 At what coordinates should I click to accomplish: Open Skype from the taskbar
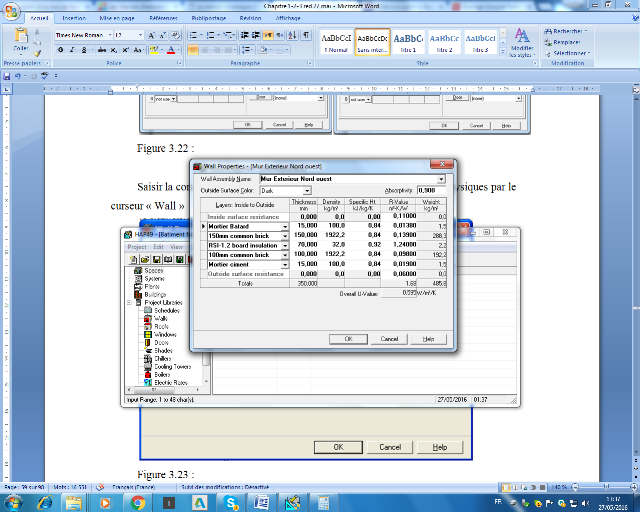click(x=232, y=502)
